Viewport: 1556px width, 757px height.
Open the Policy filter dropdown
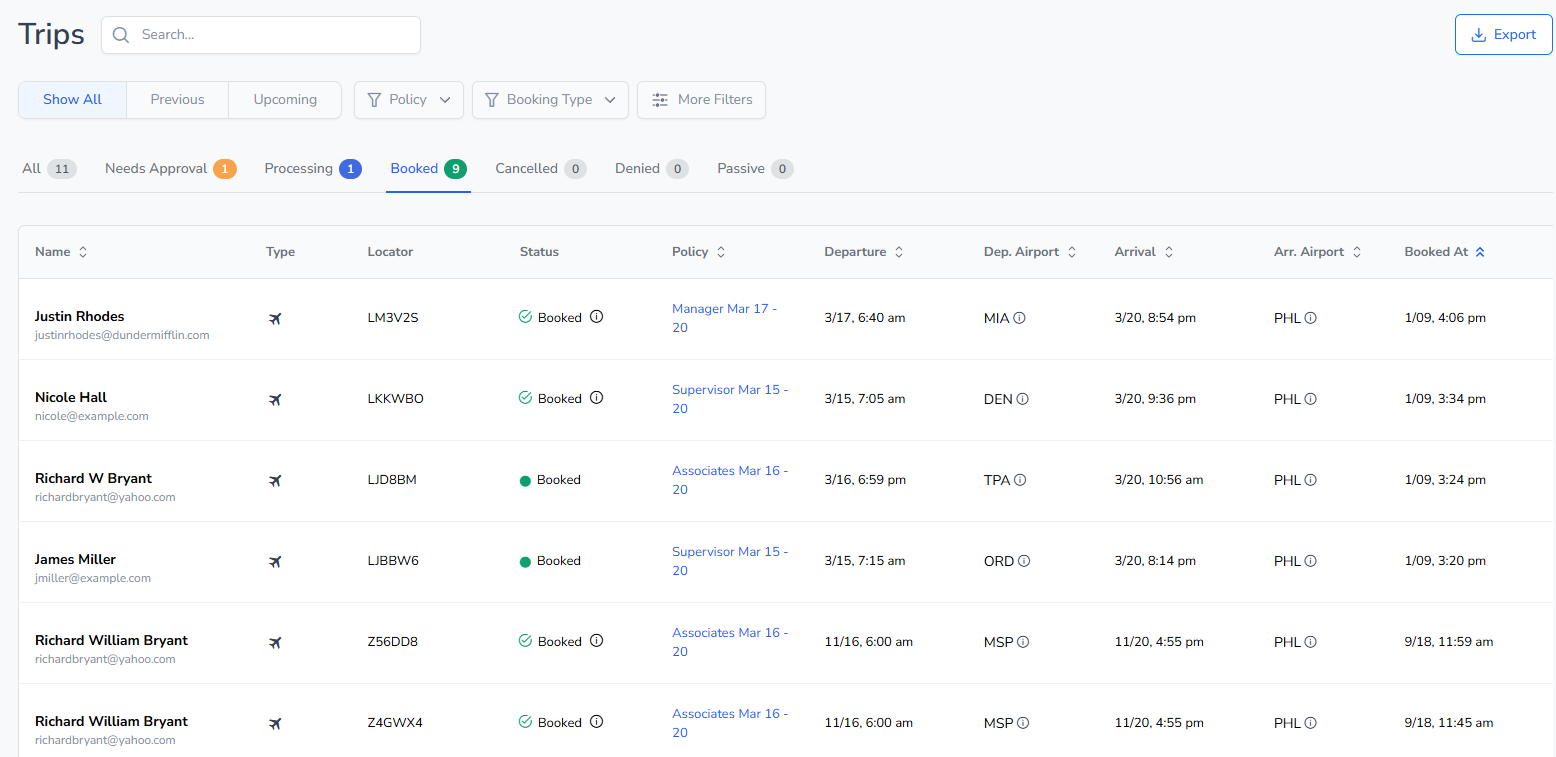(x=408, y=100)
